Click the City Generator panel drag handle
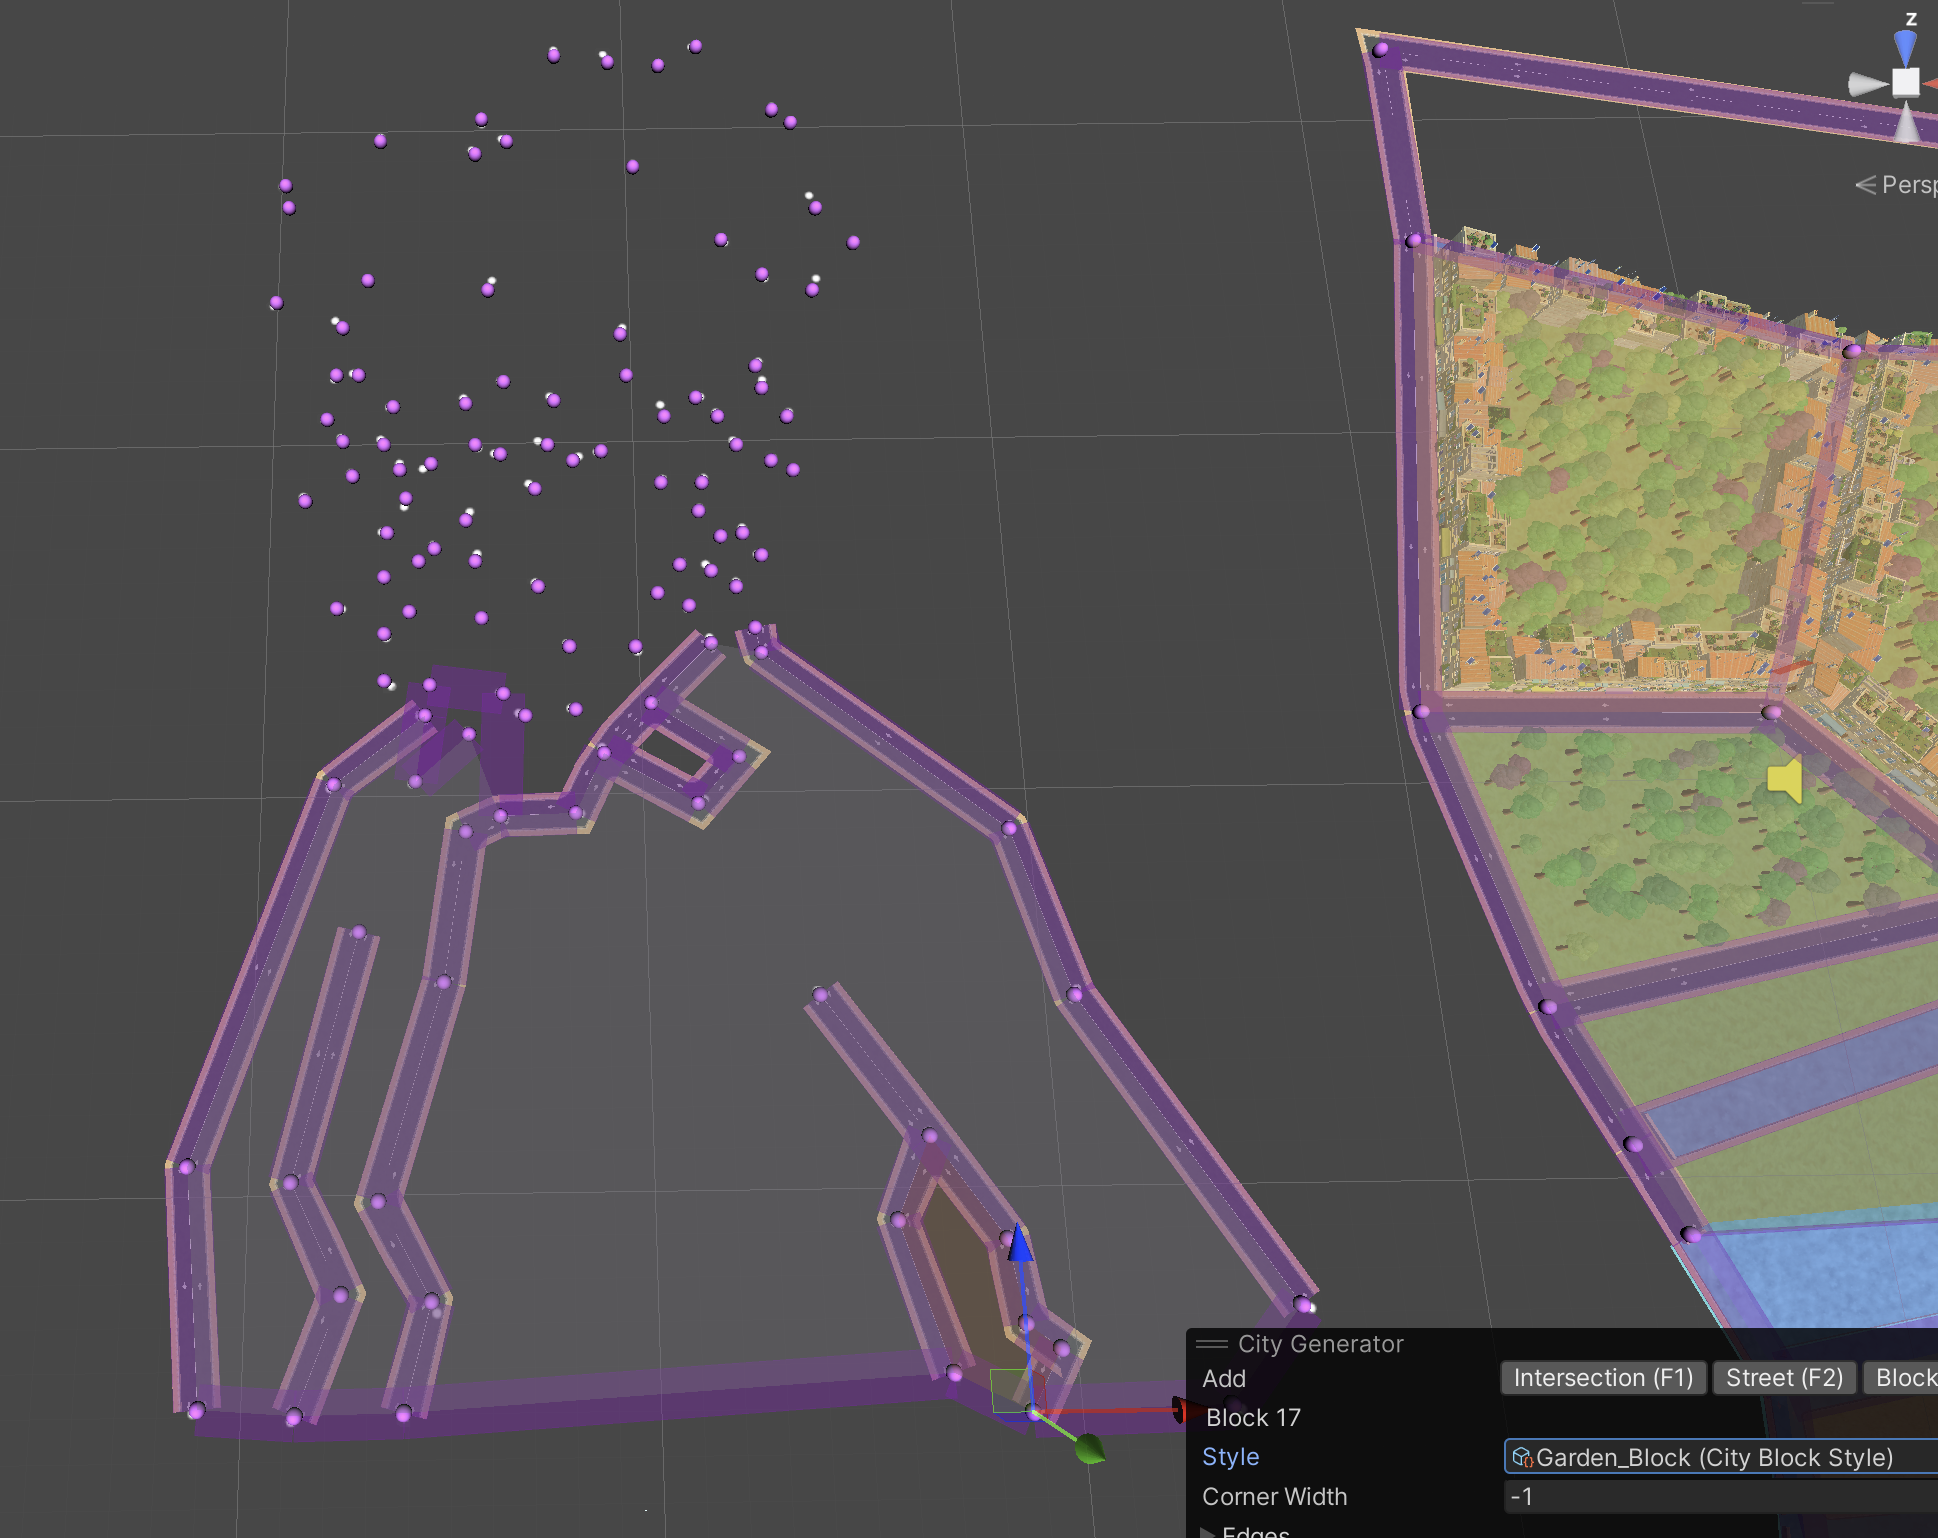This screenshot has height=1538, width=1938. (x=1212, y=1344)
